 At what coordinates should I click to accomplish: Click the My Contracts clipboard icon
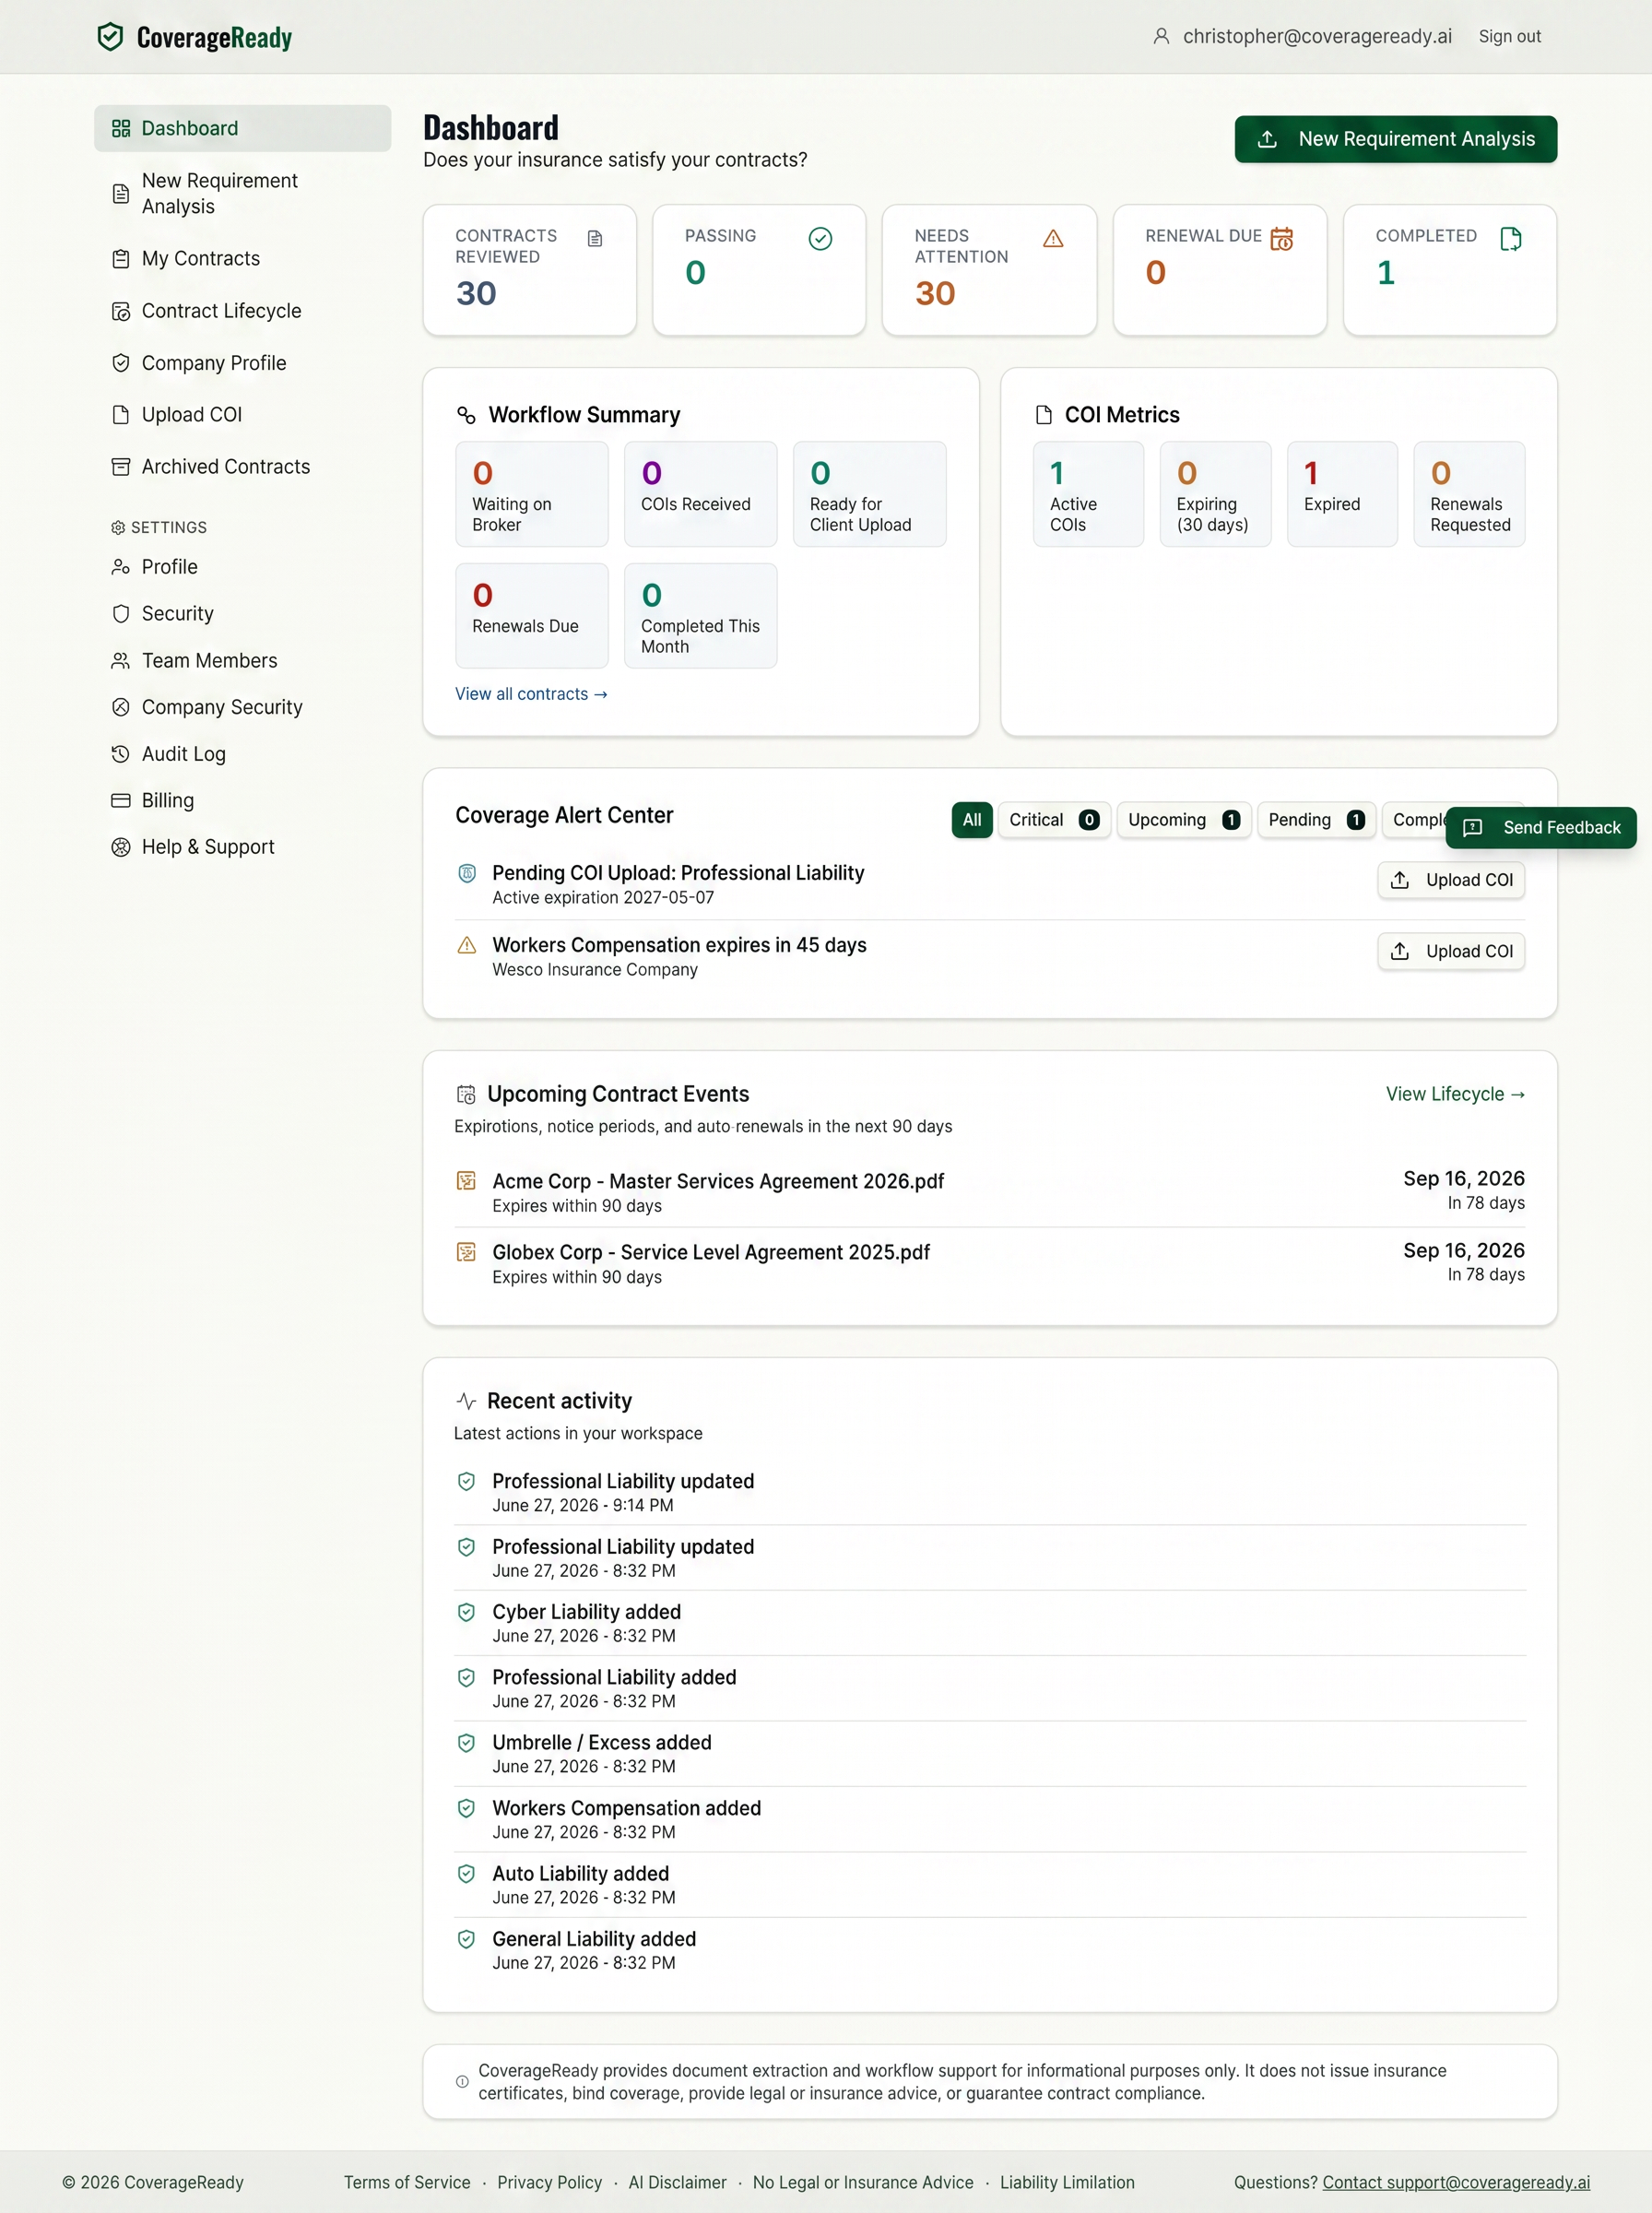[x=121, y=259]
